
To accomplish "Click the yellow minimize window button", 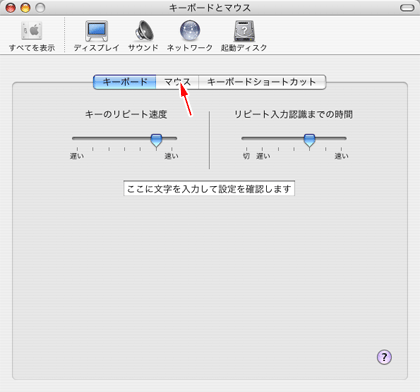I will 26,8.
